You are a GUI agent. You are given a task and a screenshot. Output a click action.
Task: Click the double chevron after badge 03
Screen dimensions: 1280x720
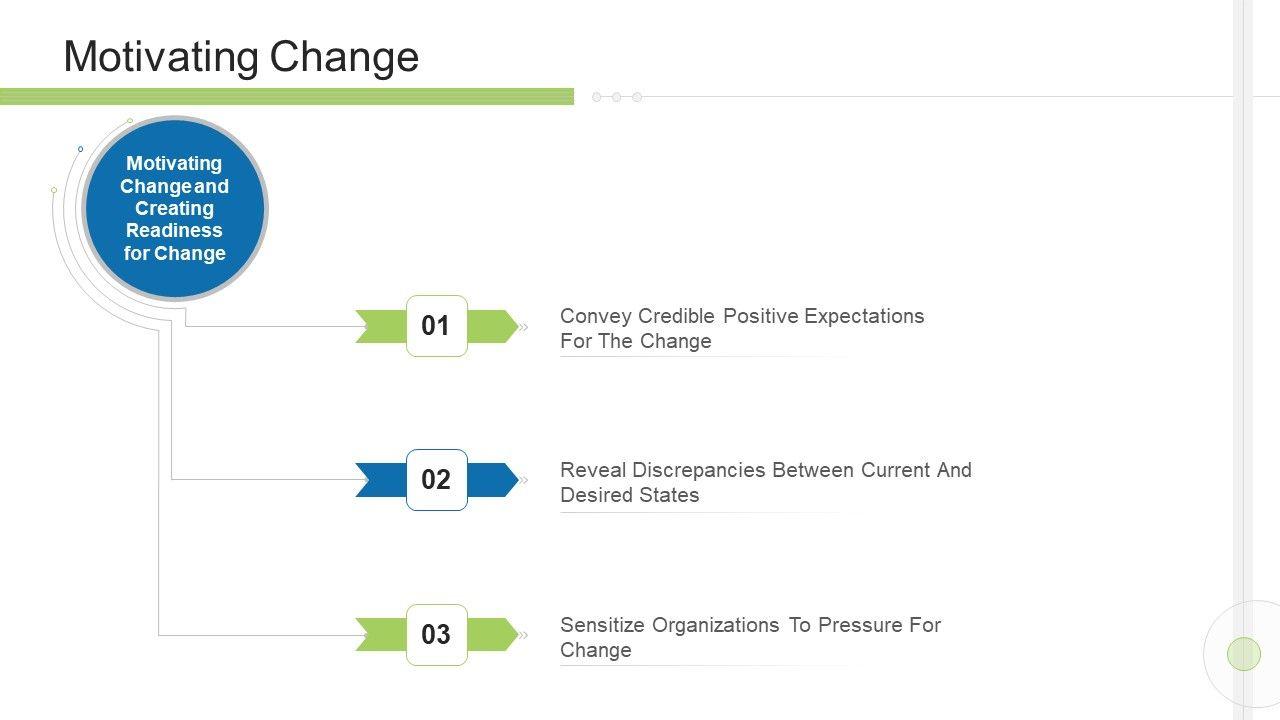coord(523,635)
